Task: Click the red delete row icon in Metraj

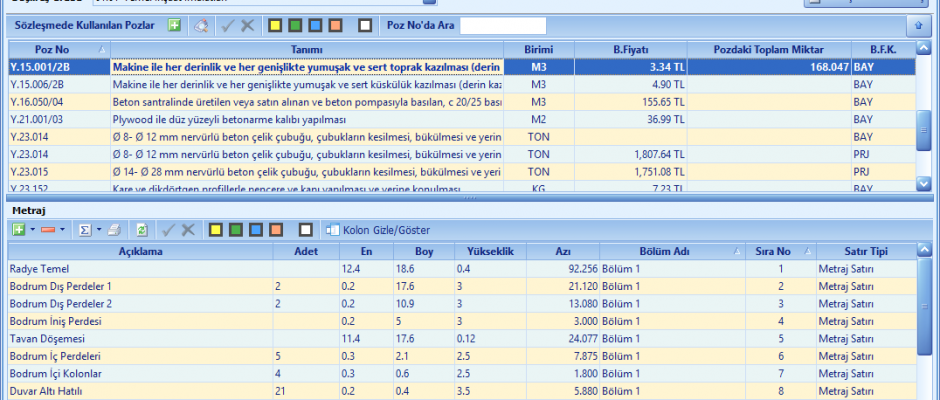Action: pos(51,230)
